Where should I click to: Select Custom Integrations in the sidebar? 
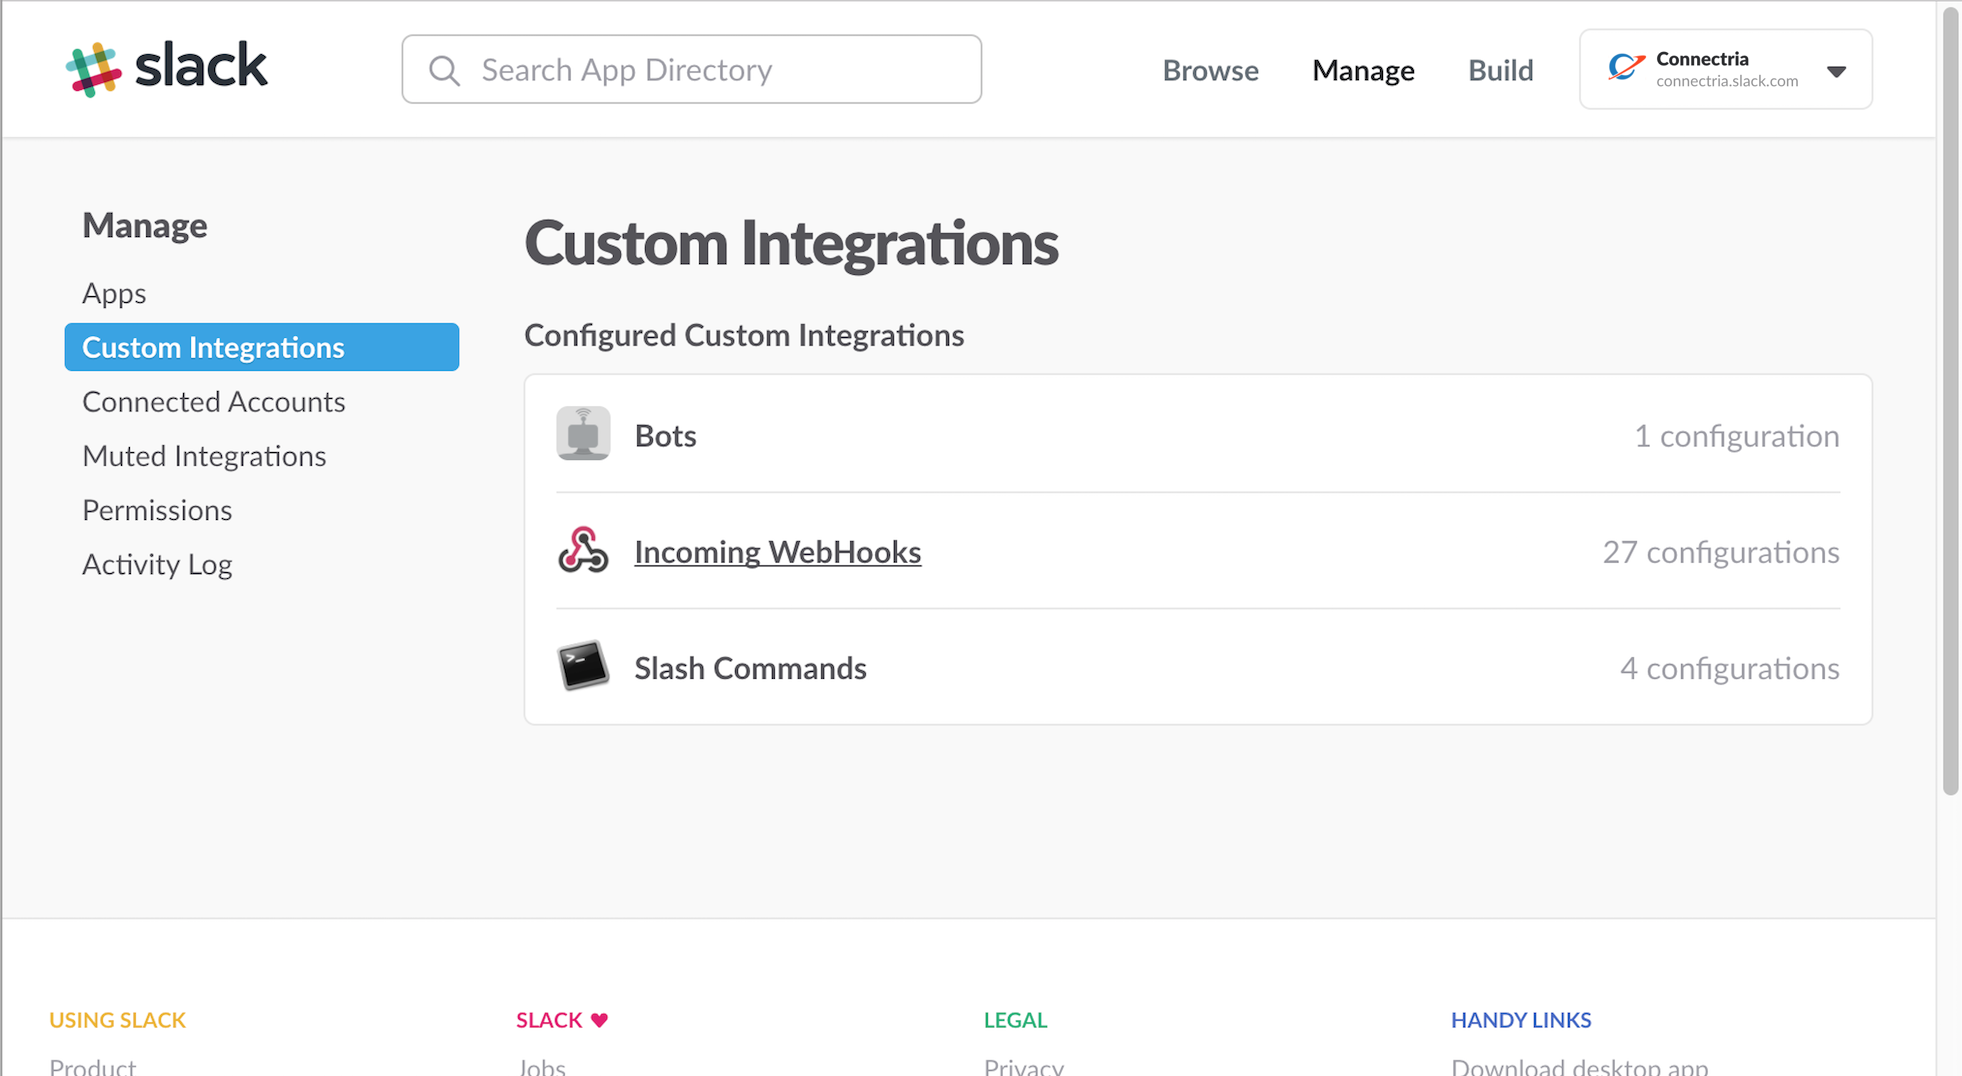(262, 347)
